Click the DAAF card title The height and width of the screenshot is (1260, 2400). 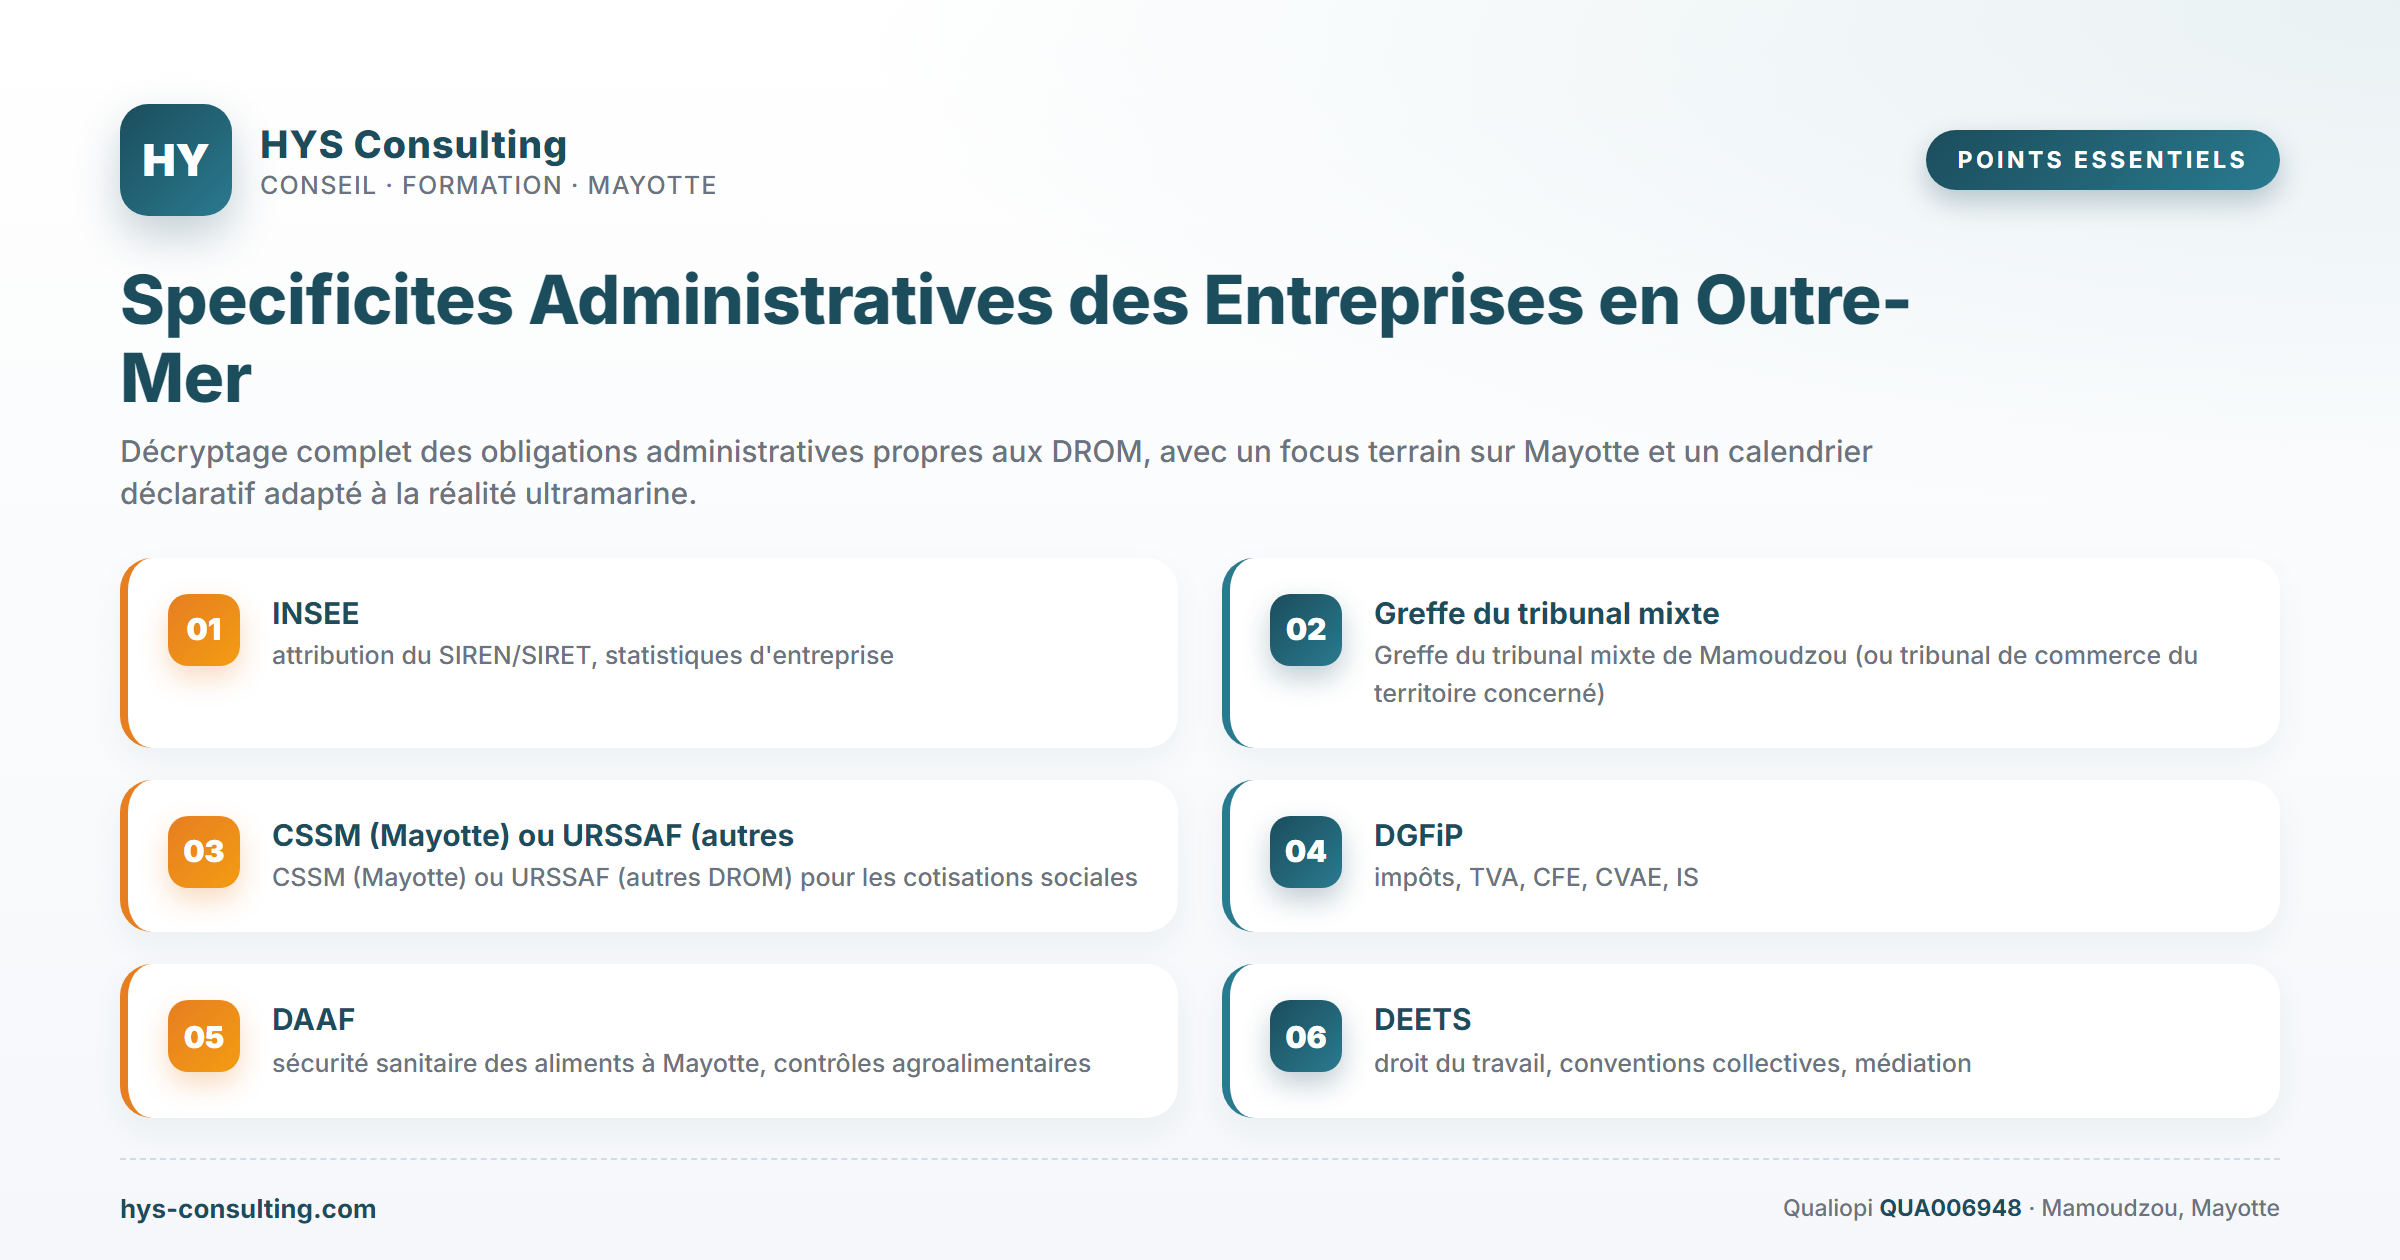pos(313,1019)
